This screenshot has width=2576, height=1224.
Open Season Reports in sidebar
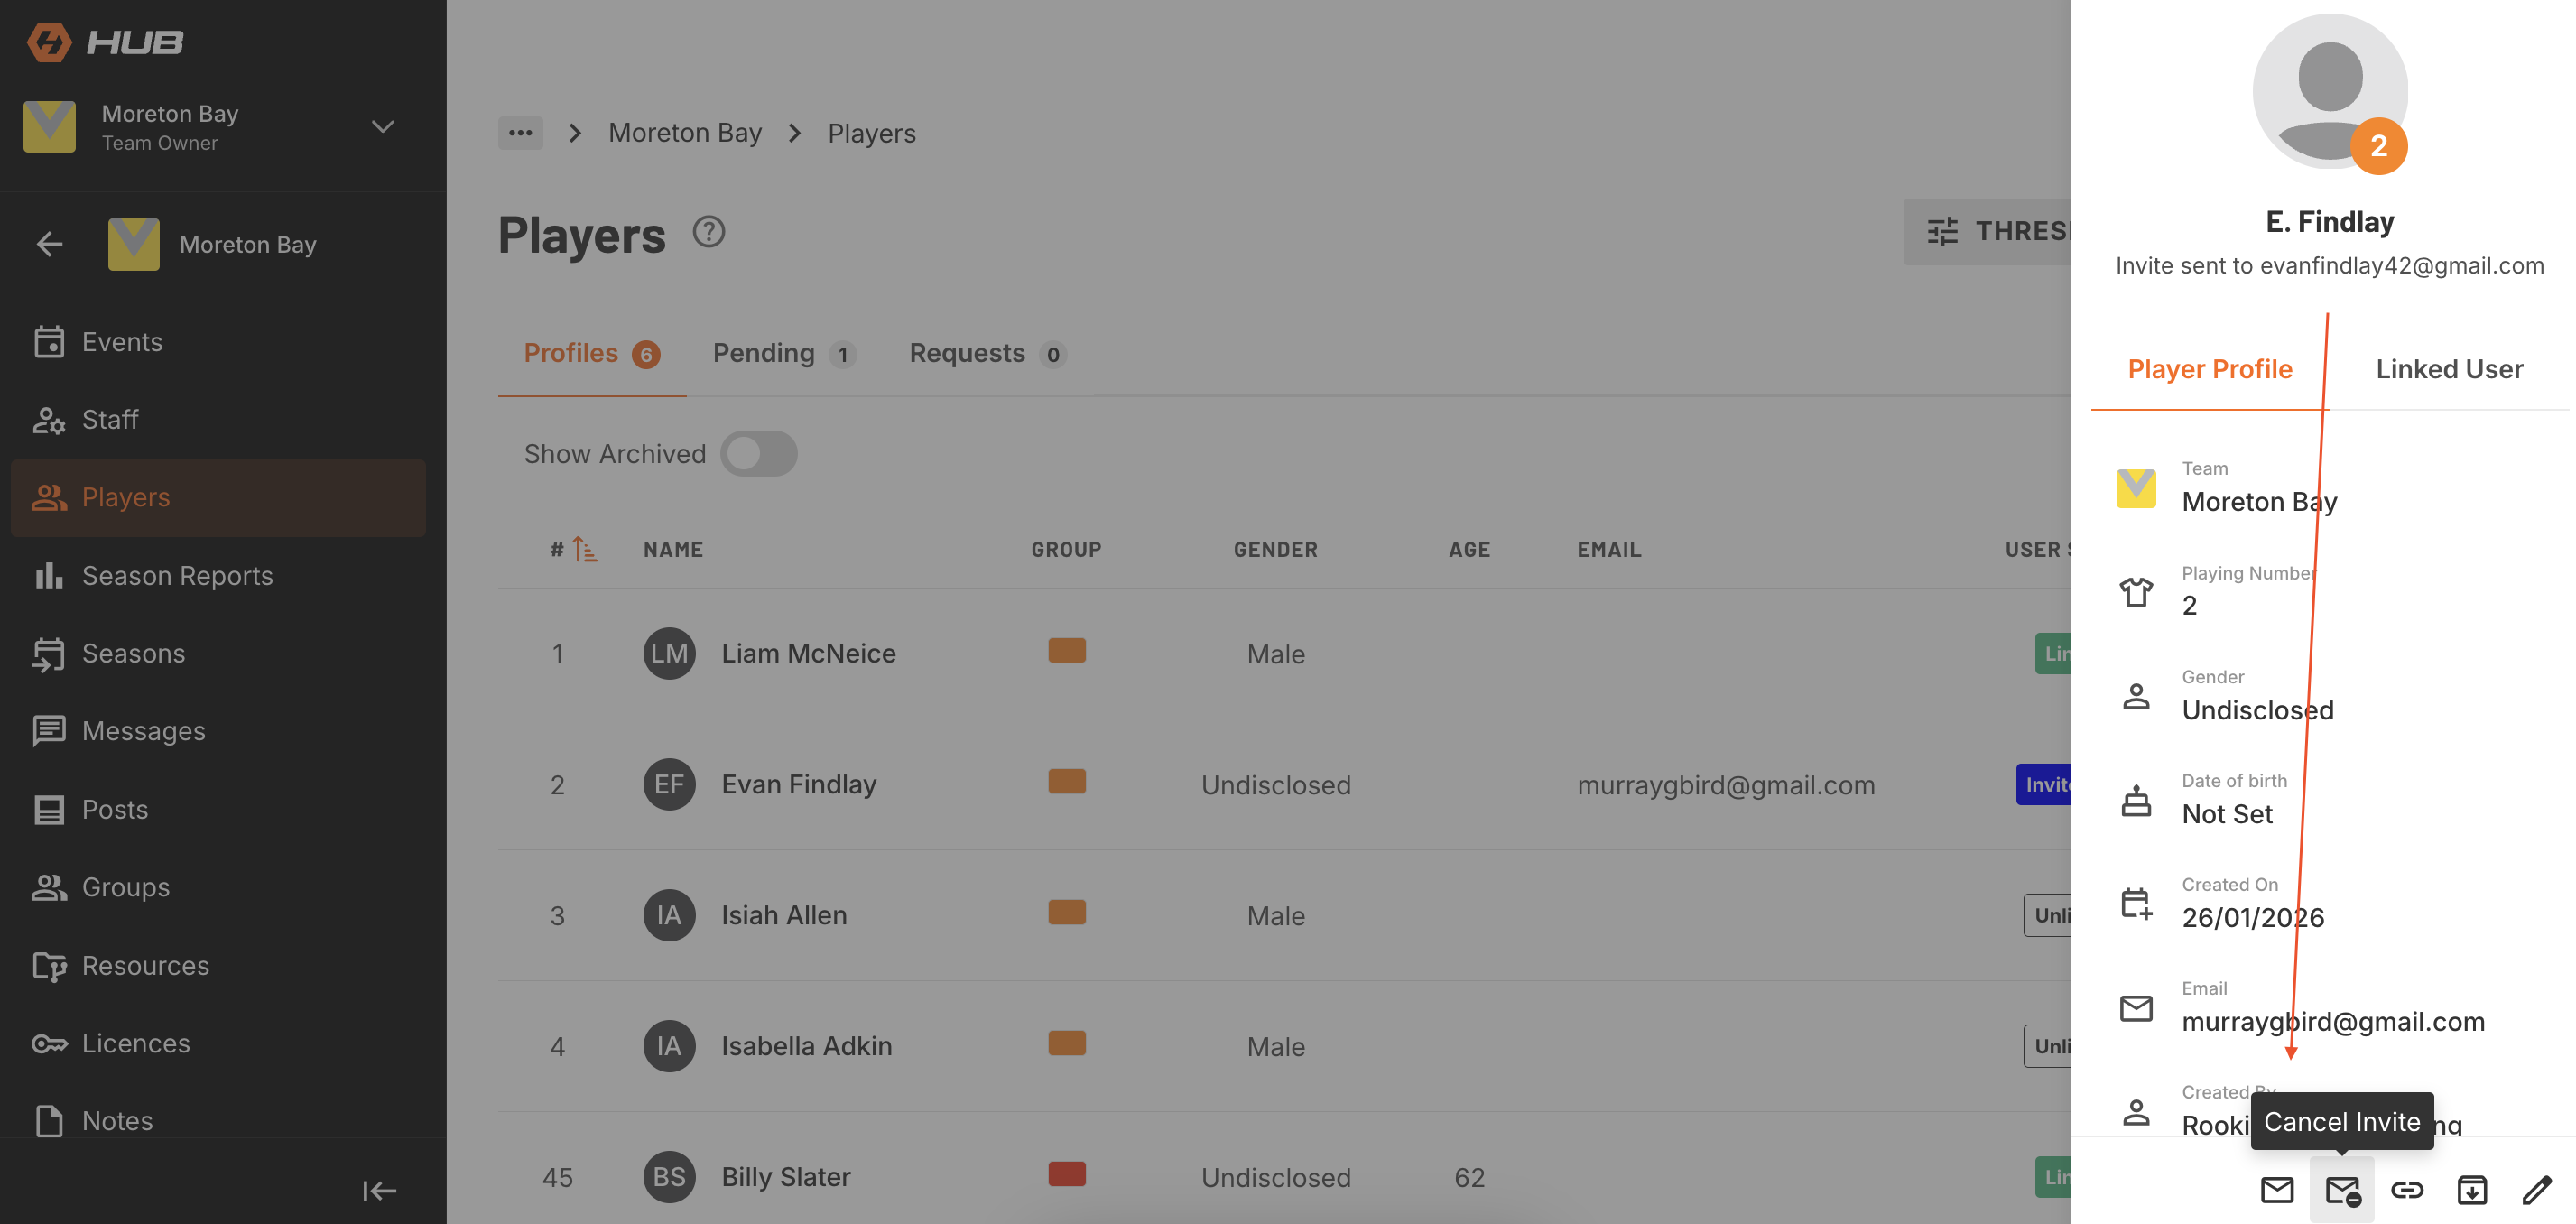[x=177, y=575]
